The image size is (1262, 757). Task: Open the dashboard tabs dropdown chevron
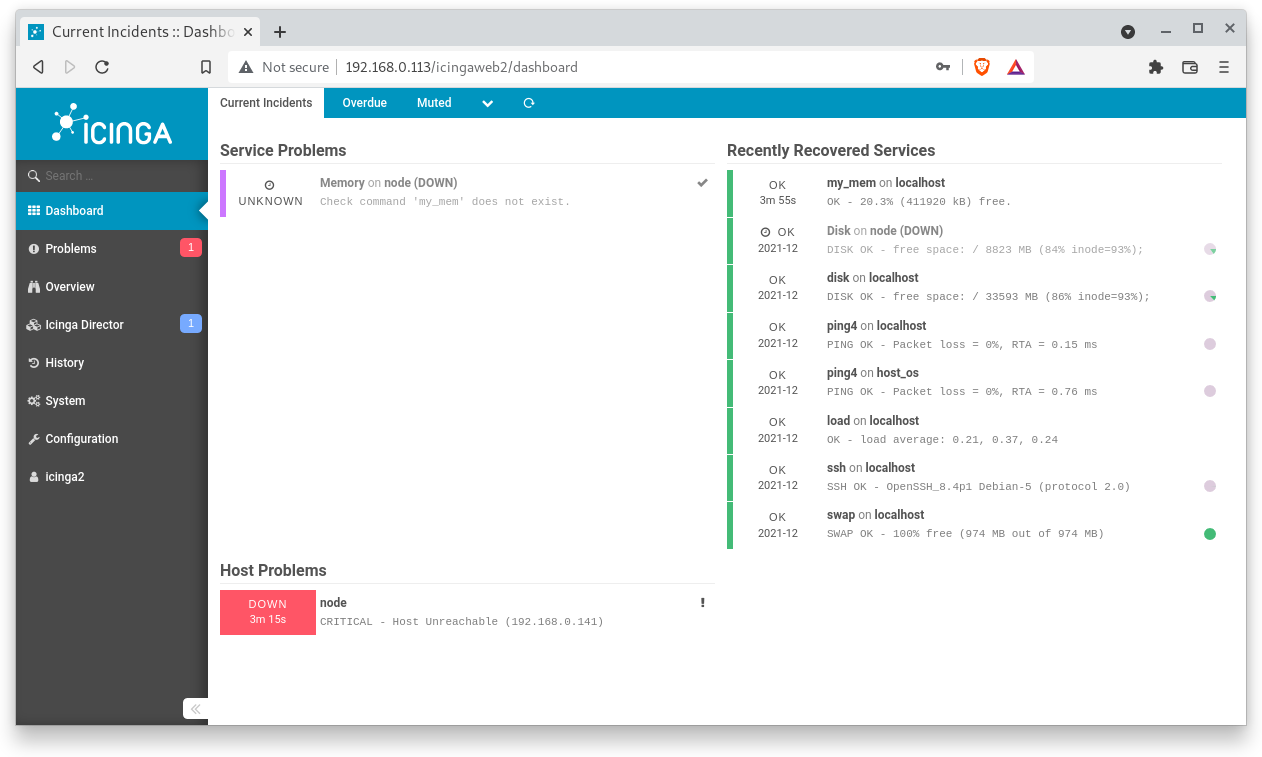487,103
